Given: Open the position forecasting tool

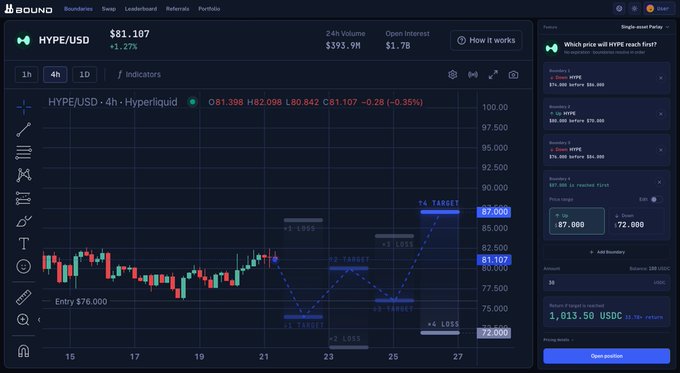Looking at the screenshot, I should [24, 198].
